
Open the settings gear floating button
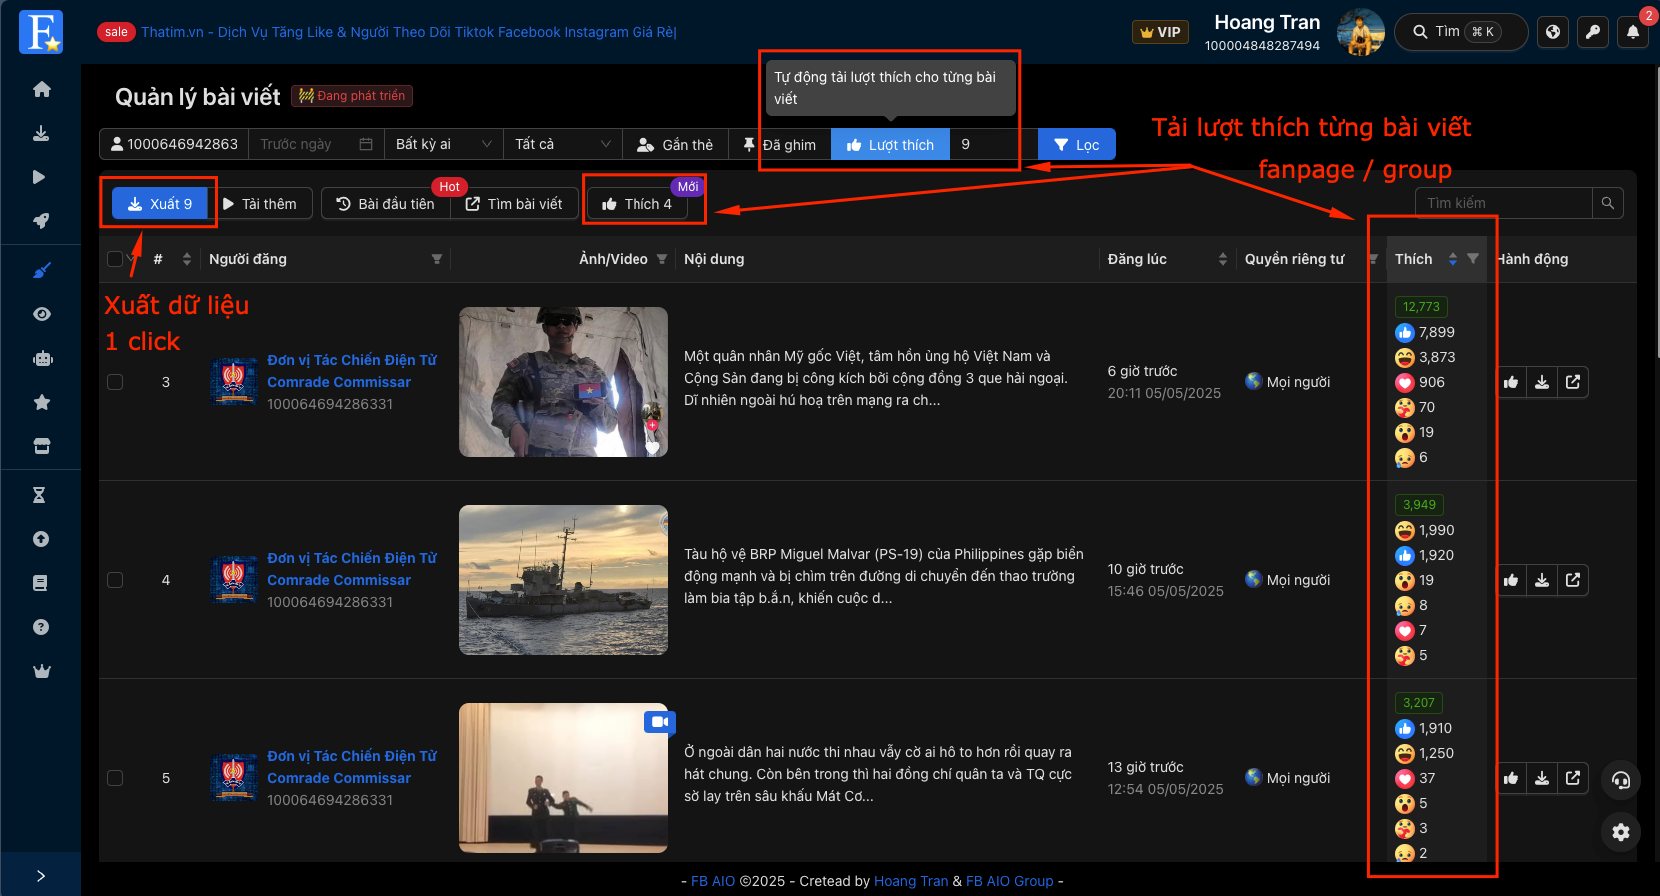click(1621, 832)
